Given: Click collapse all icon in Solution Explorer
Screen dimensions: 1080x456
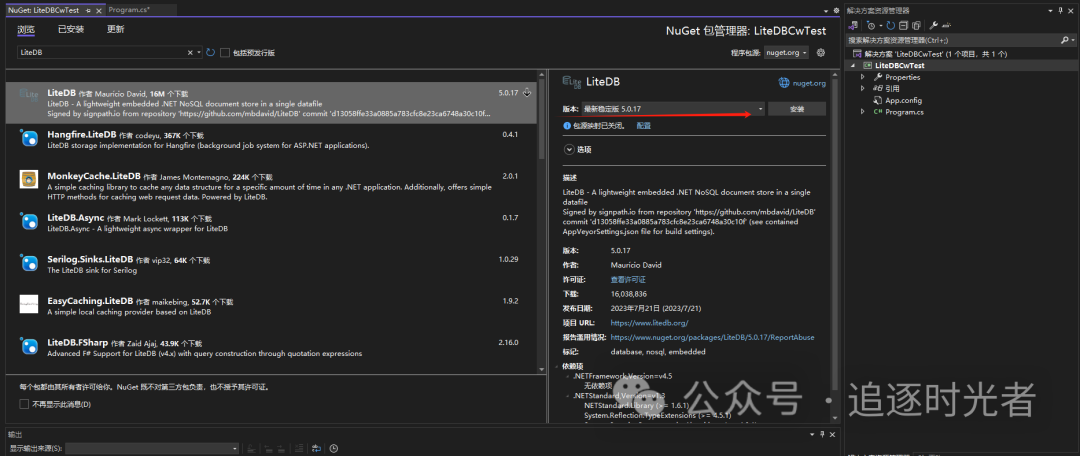Looking at the screenshot, I should tap(903, 25).
